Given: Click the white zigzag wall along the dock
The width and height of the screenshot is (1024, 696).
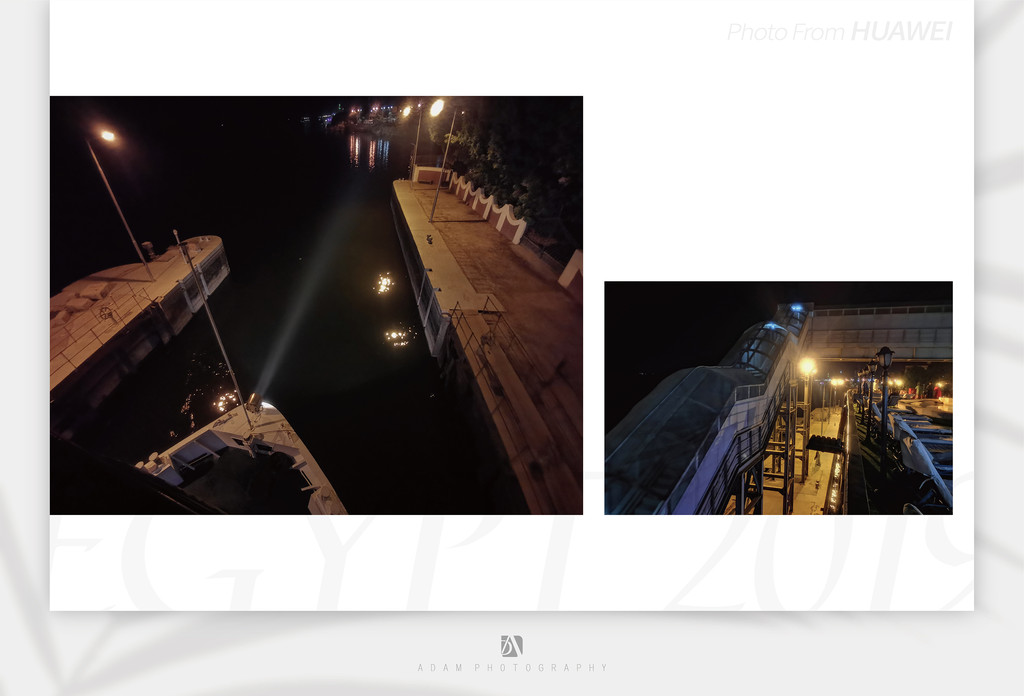Looking at the screenshot, I should pos(490,205).
